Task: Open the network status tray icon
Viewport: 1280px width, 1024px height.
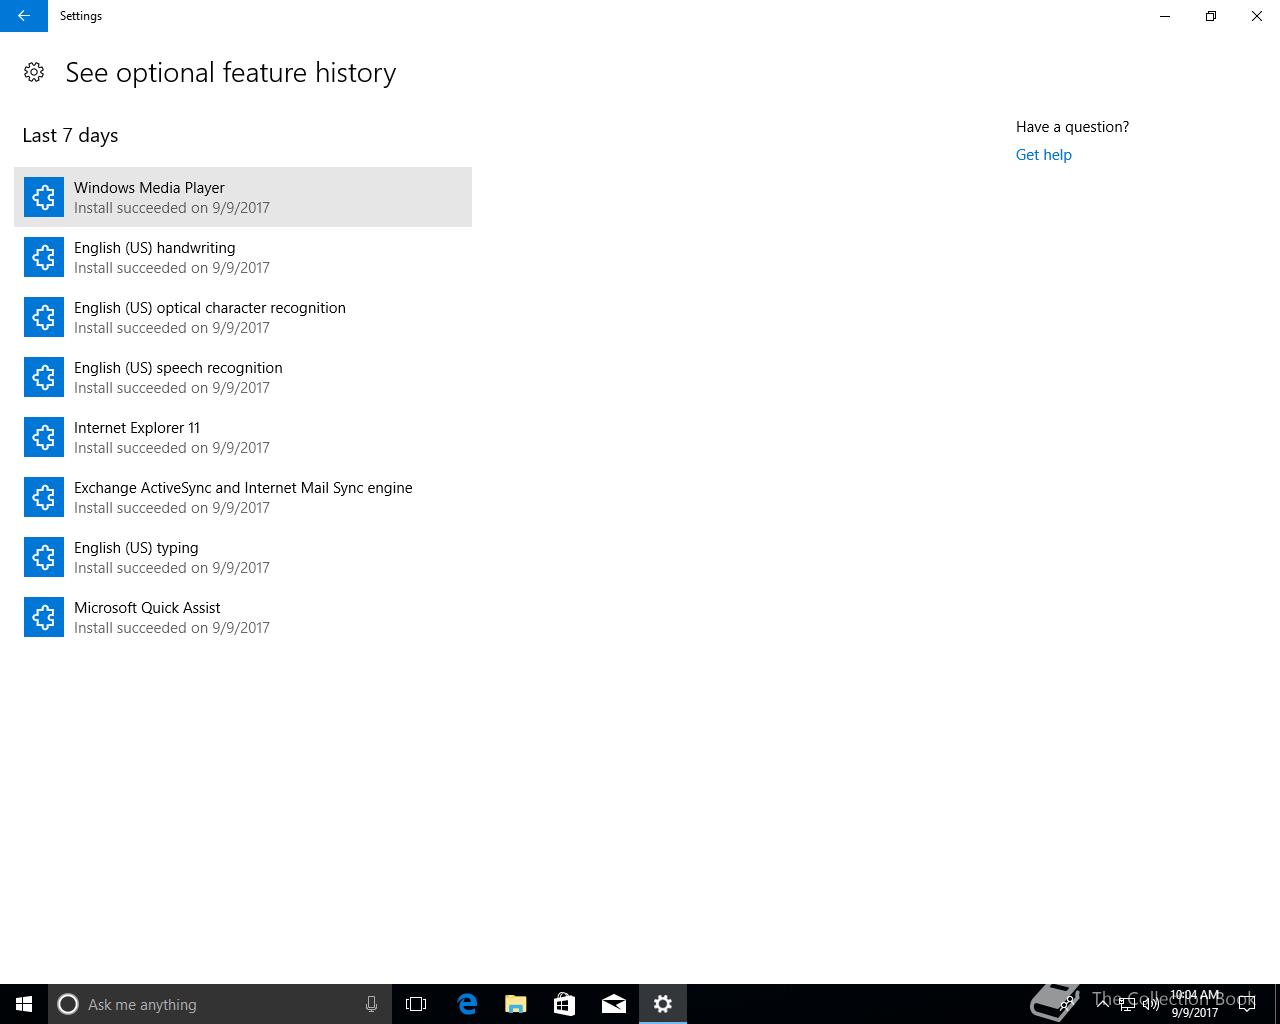Action: 1127,1004
